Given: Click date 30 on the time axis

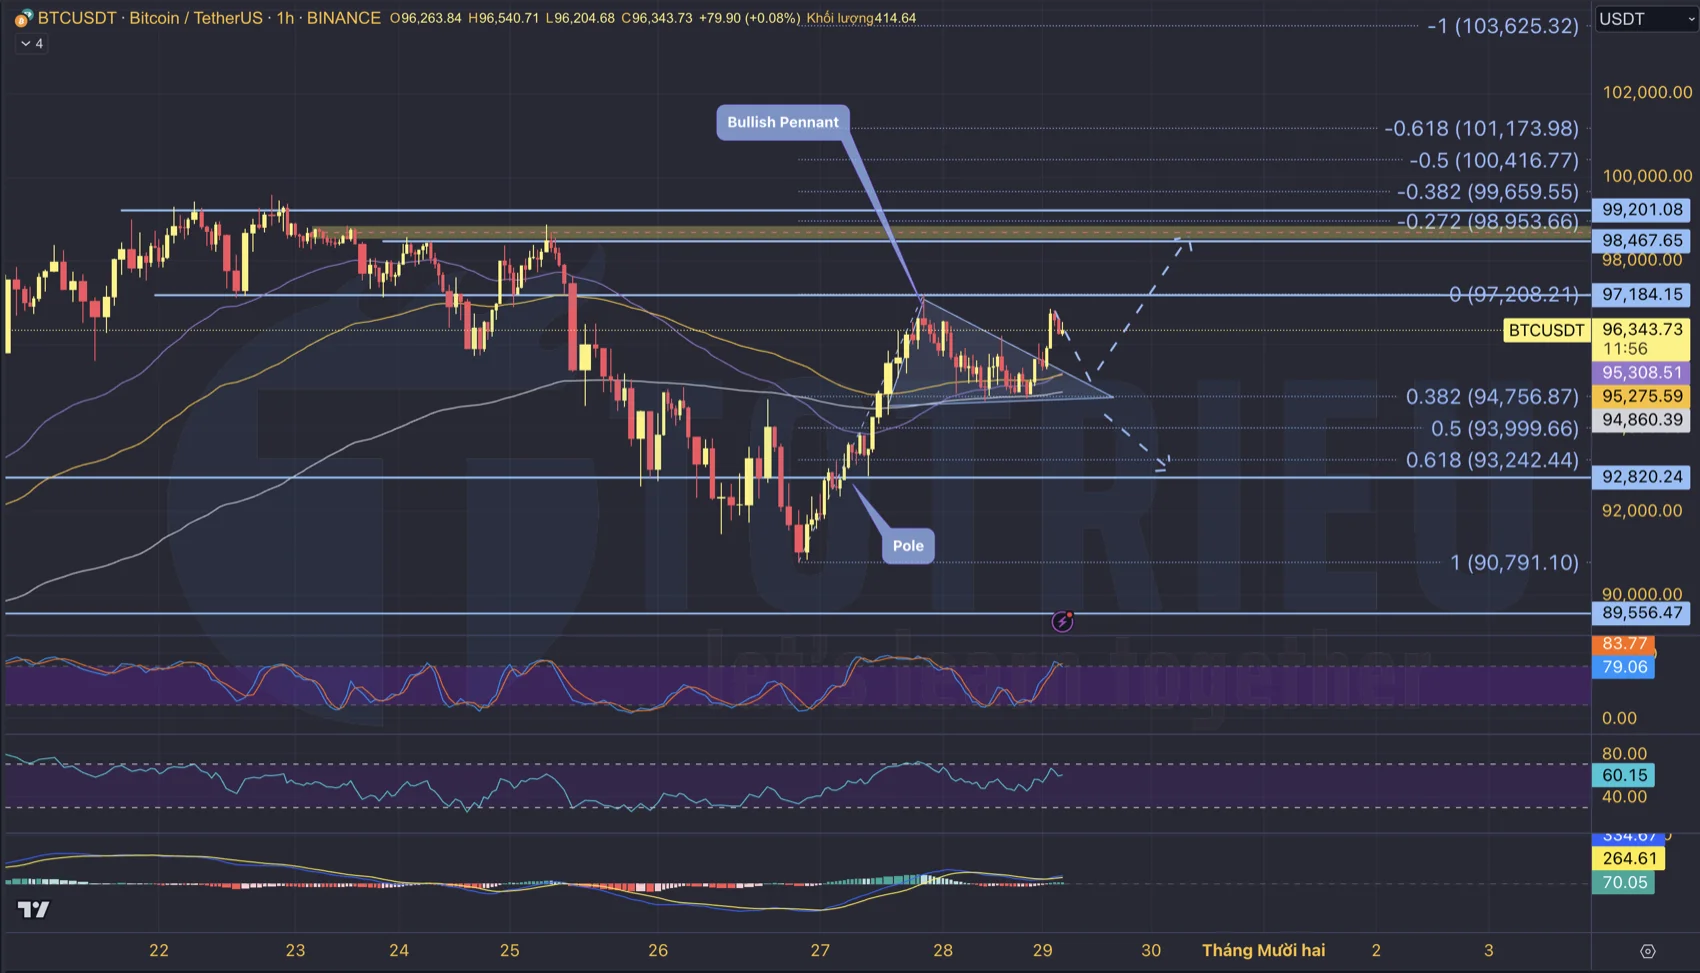Looking at the screenshot, I should [1151, 950].
